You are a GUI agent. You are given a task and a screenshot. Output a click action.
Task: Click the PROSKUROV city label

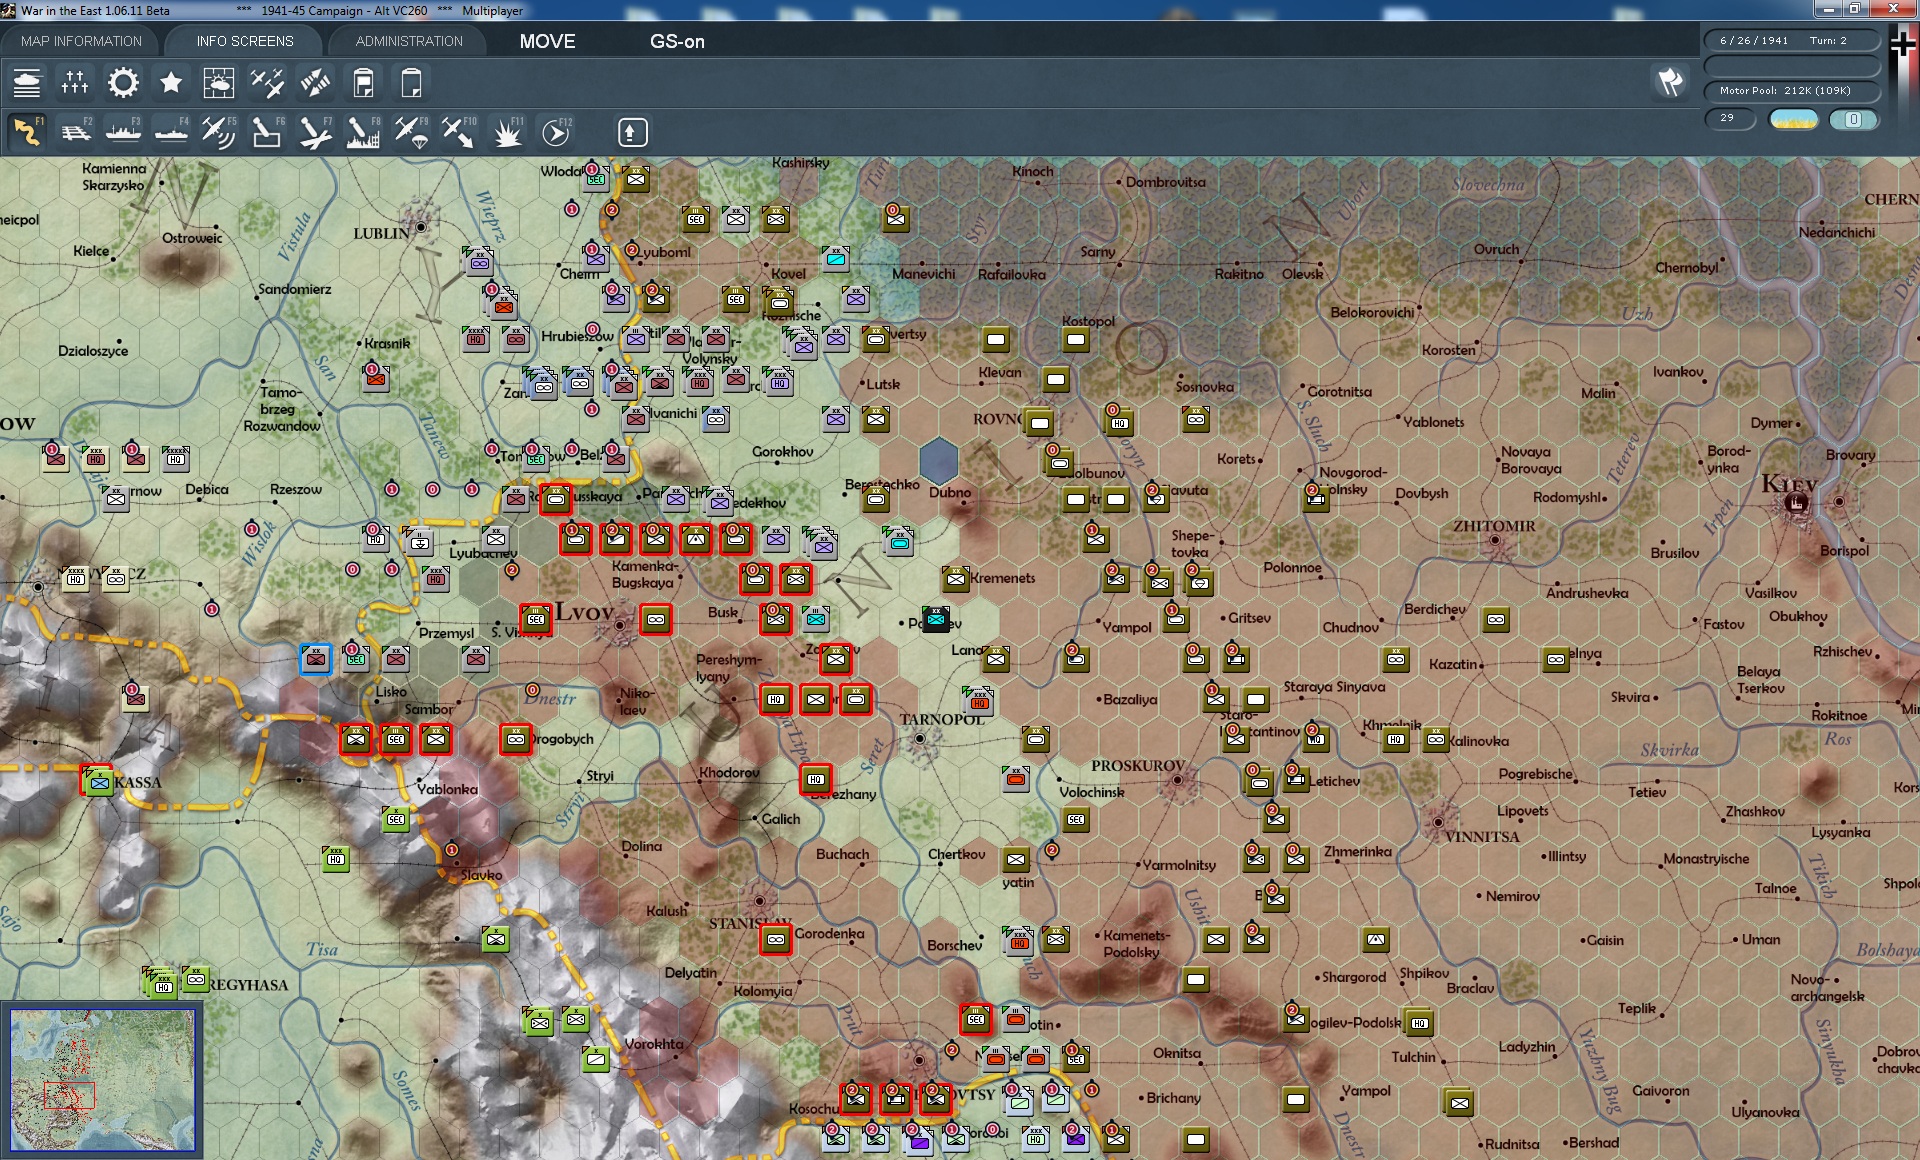pos(1138,765)
